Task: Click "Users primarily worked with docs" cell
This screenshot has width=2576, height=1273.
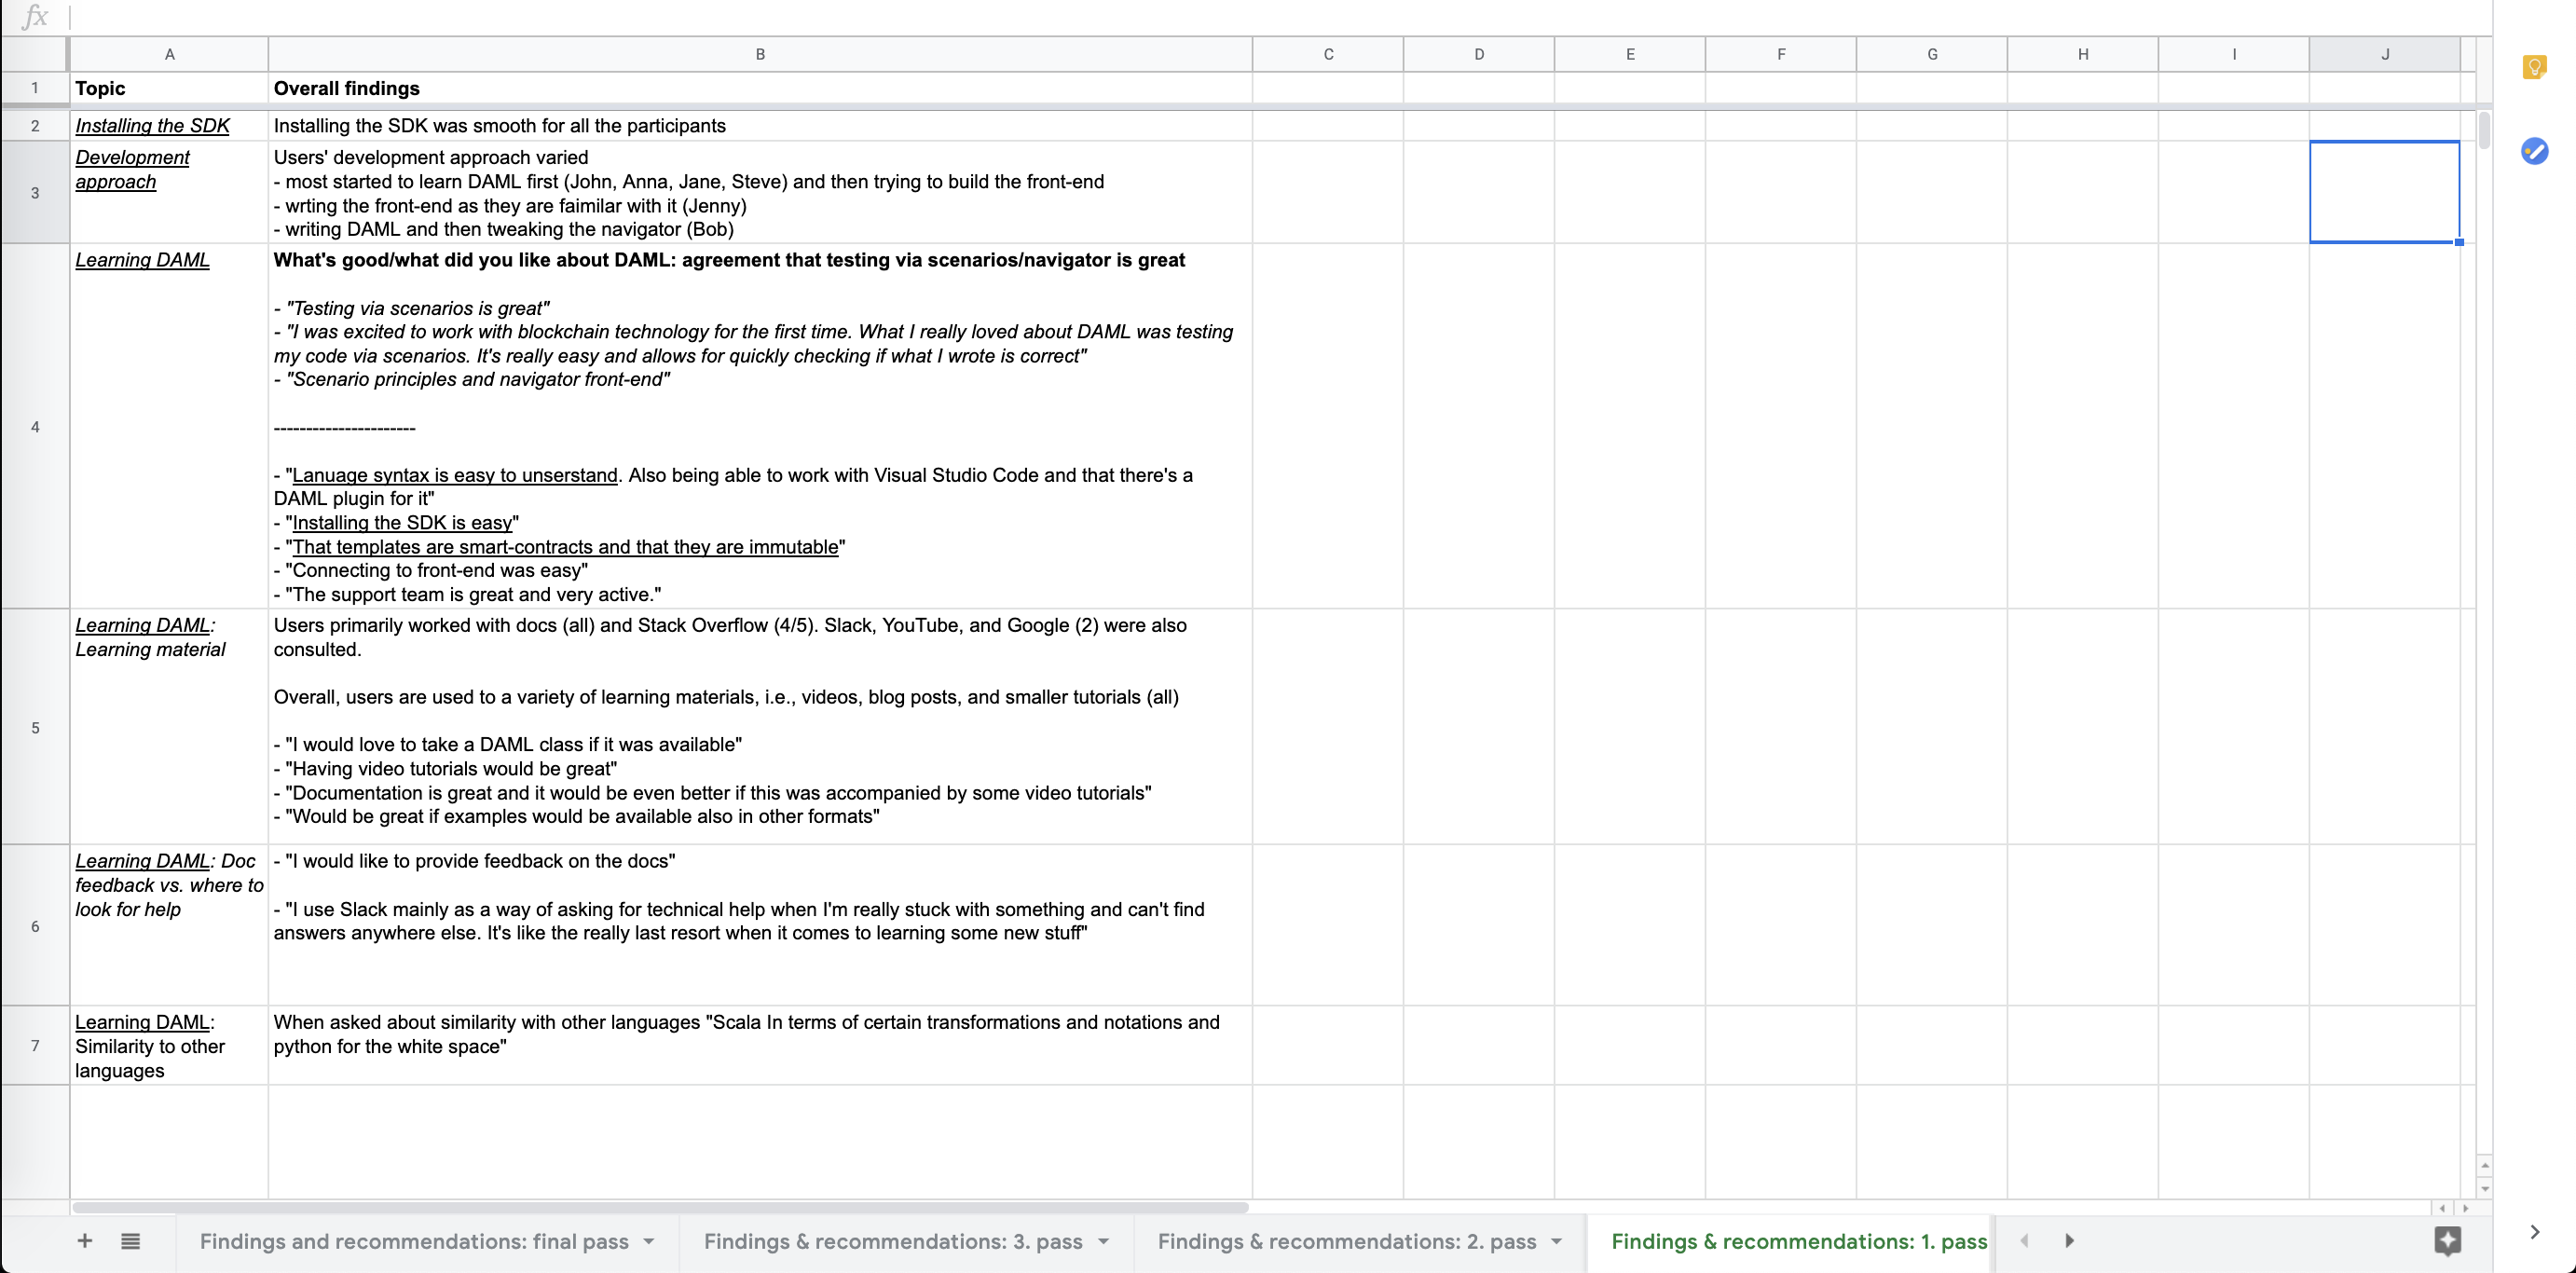Action: (760, 728)
